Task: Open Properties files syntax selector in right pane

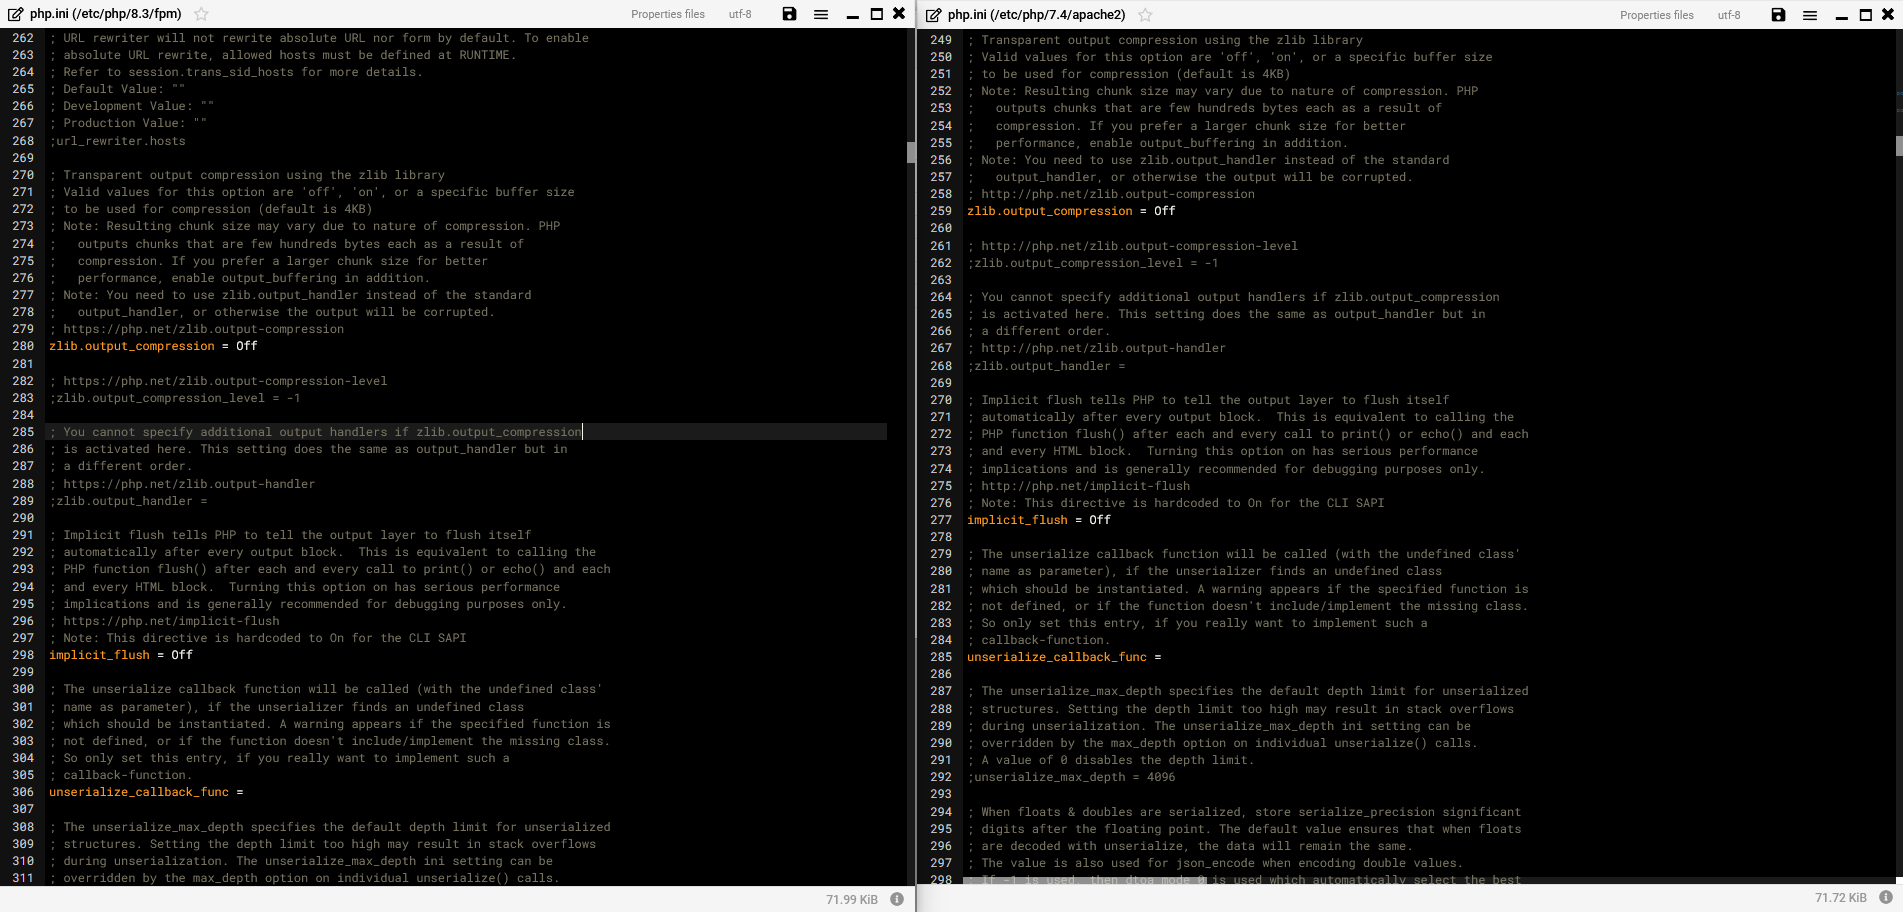Action: (x=1657, y=14)
